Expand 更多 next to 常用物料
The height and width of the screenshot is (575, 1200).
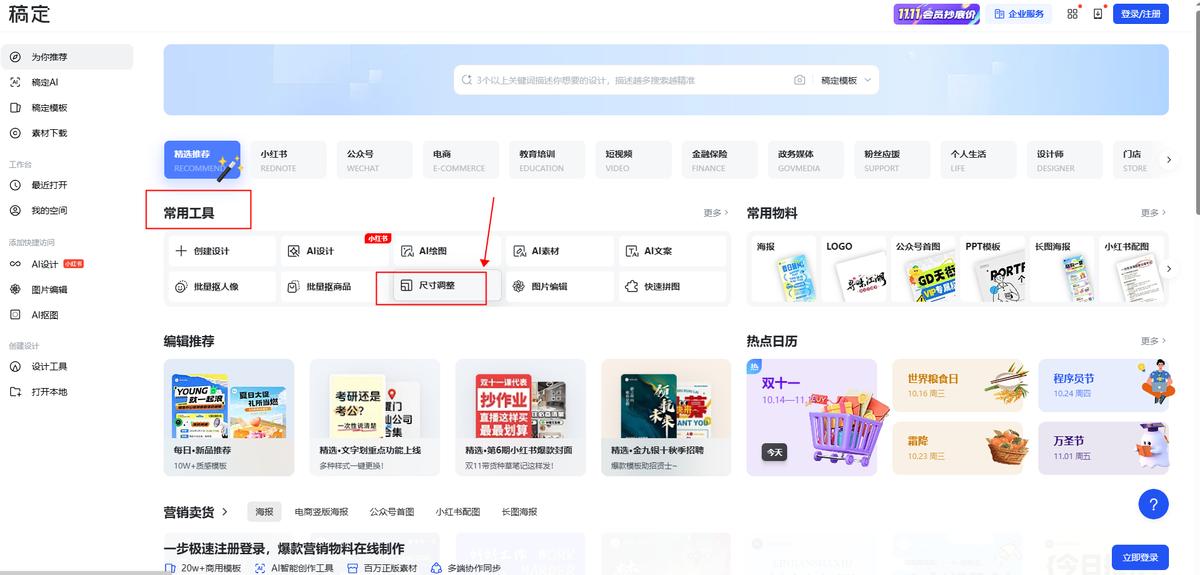pos(1153,213)
